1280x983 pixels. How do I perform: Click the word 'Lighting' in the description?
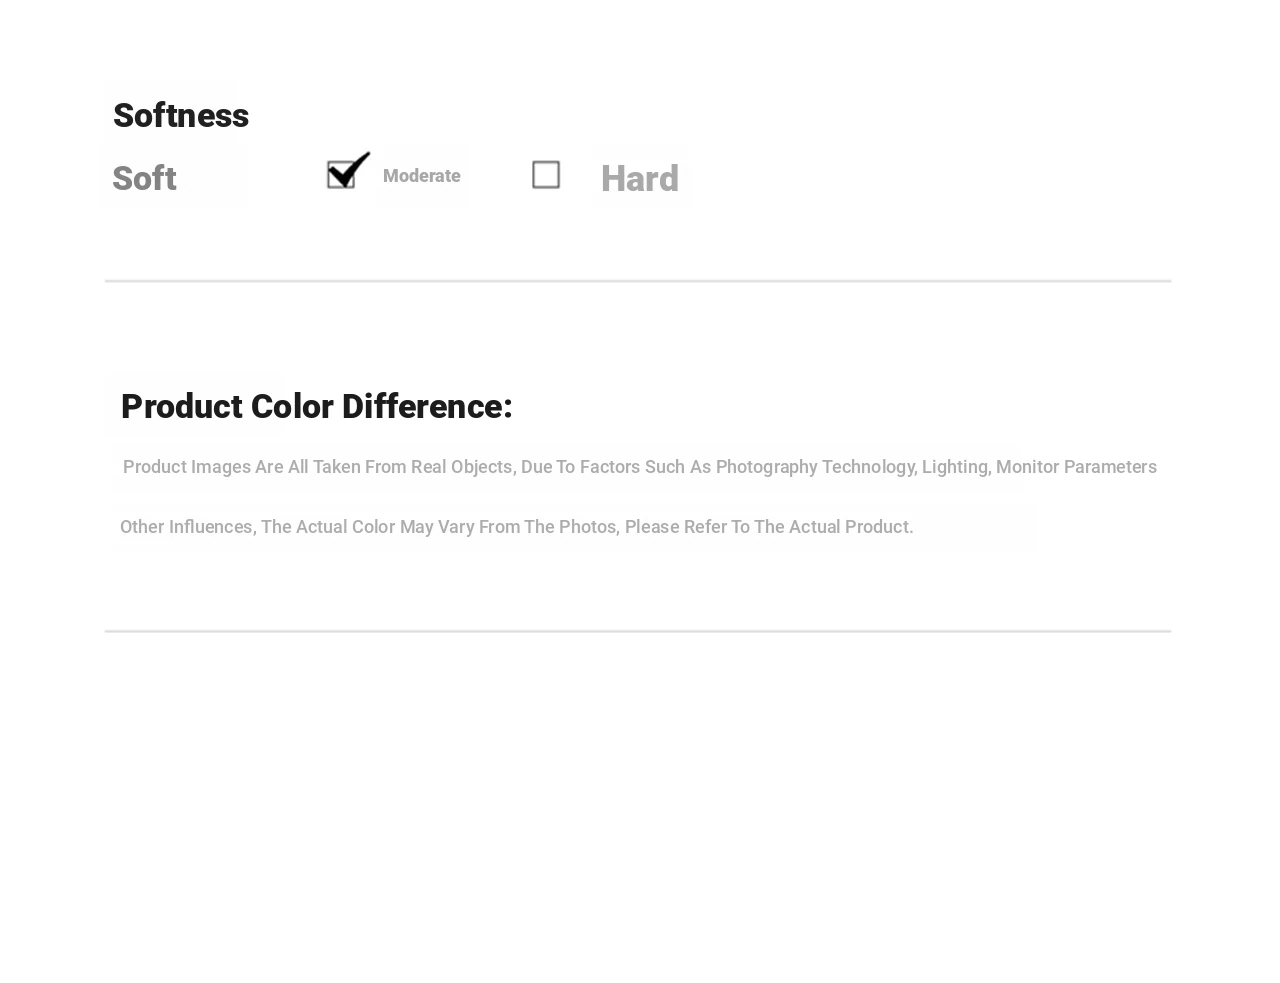pyautogui.click(x=954, y=467)
